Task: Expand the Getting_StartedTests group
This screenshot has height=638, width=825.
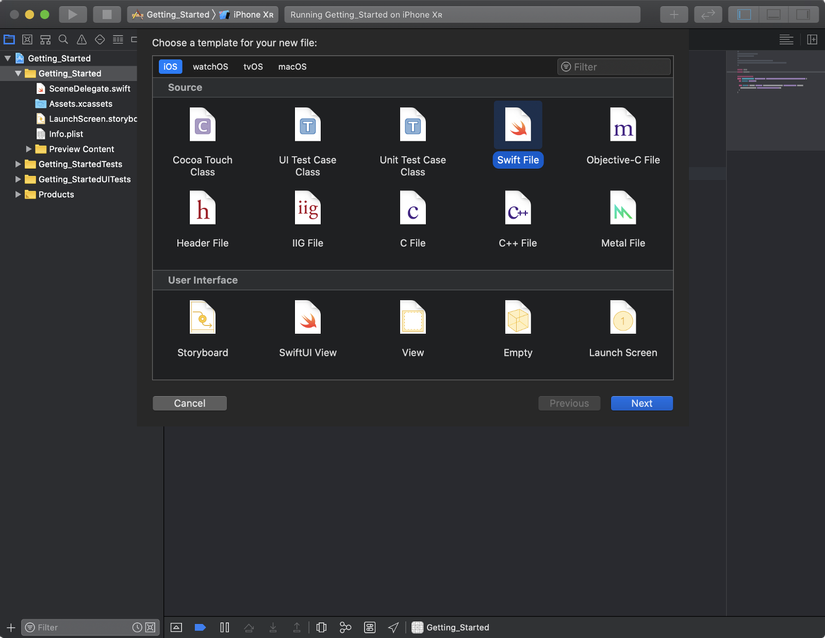Action: point(18,164)
